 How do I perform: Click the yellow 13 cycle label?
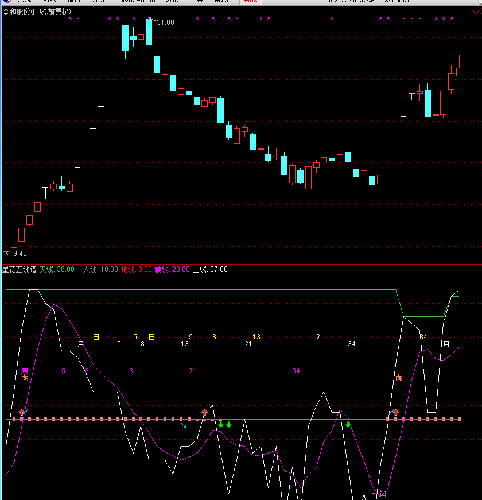click(x=256, y=337)
